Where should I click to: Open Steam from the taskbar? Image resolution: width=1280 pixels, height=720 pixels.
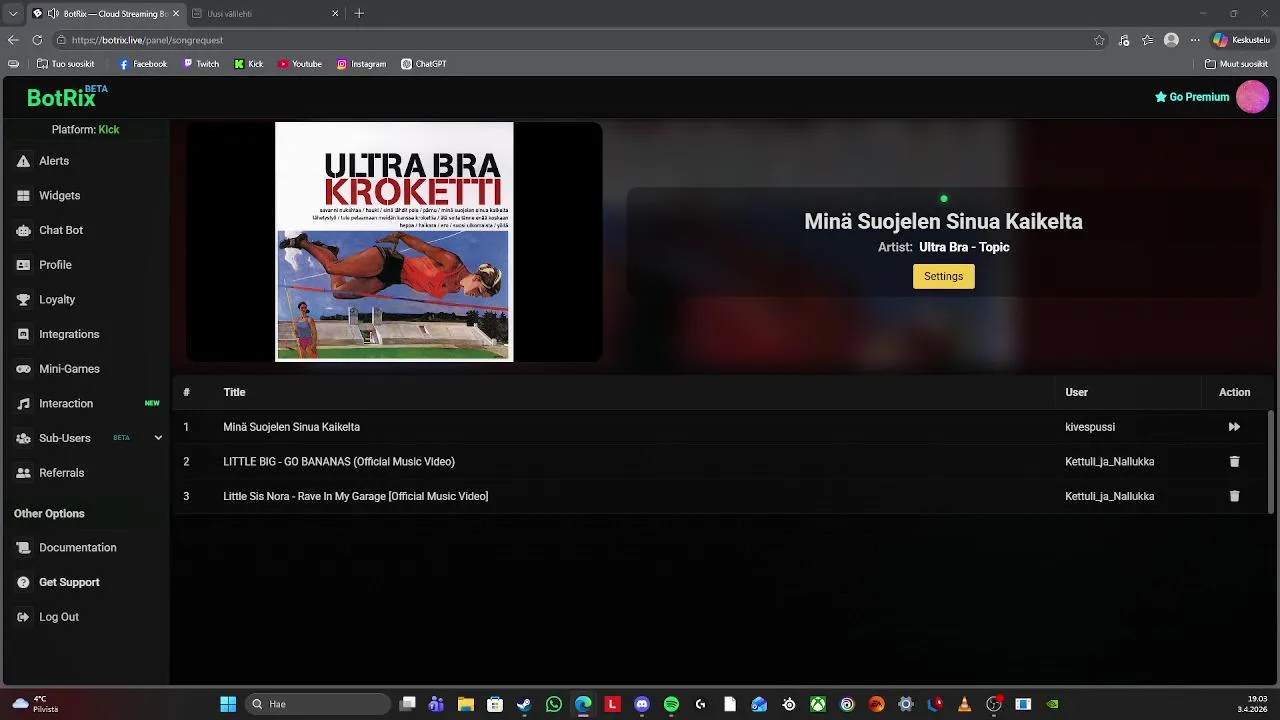(524, 704)
